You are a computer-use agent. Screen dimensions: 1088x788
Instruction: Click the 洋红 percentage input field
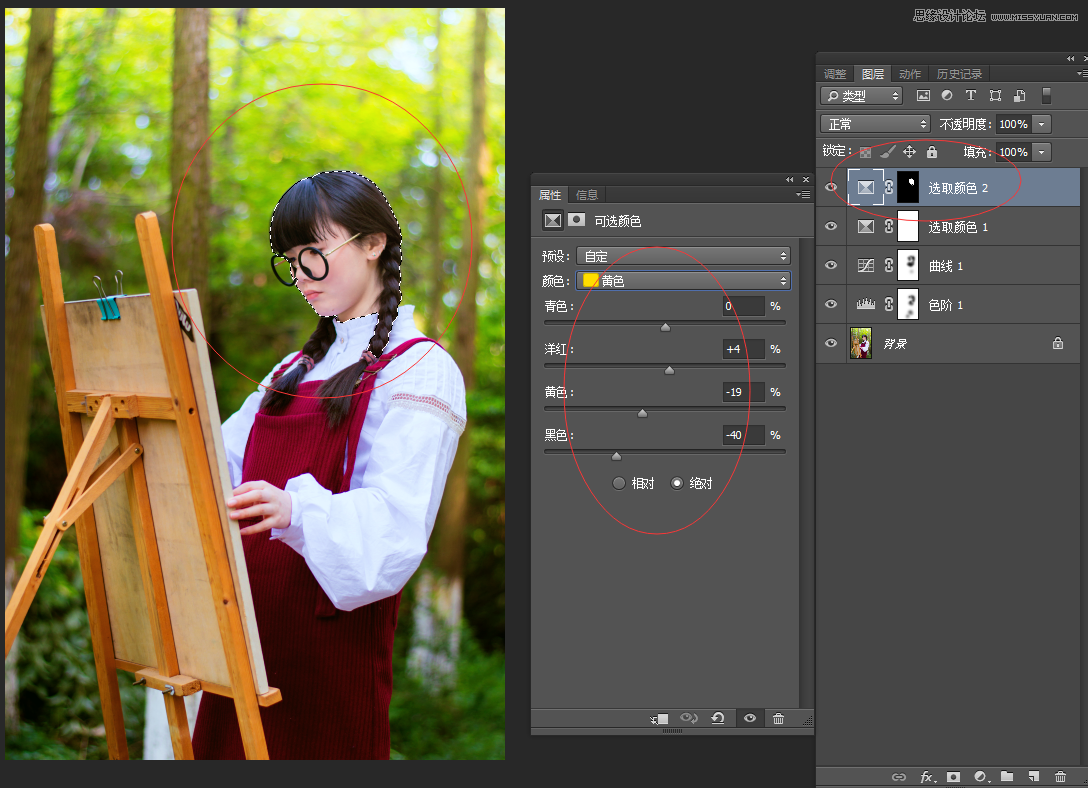(743, 349)
